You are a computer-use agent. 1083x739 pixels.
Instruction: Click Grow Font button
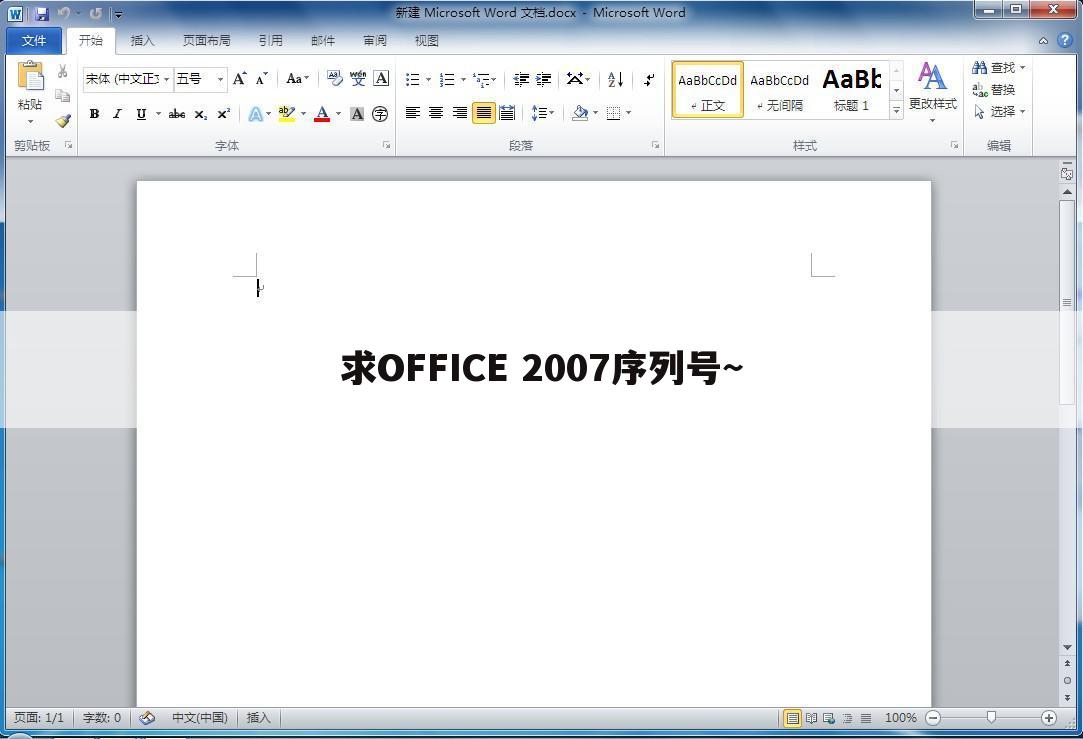click(x=239, y=79)
